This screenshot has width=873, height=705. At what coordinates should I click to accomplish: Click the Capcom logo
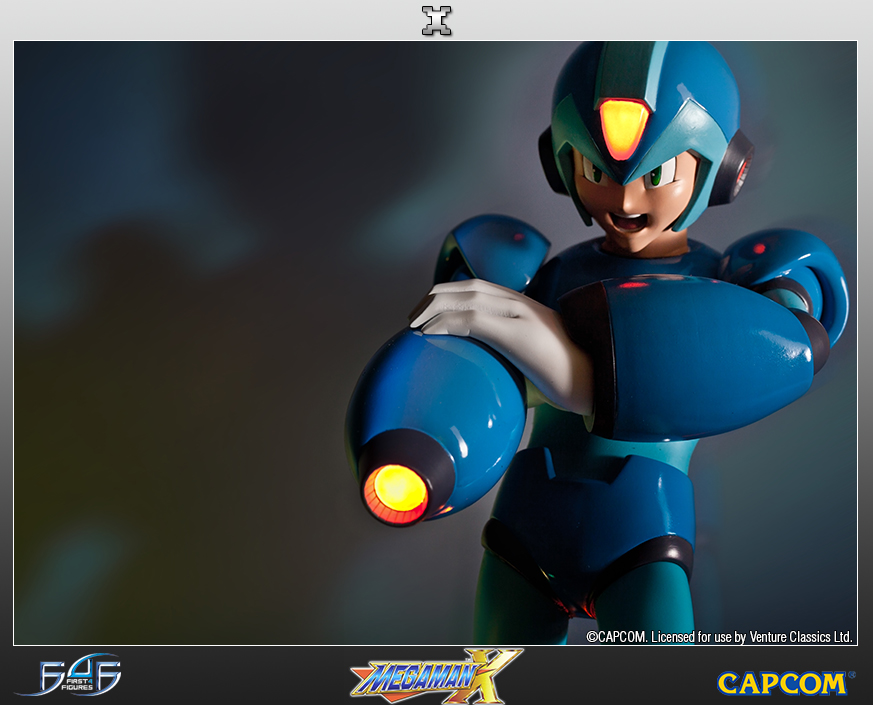pyautogui.click(x=786, y=683)
